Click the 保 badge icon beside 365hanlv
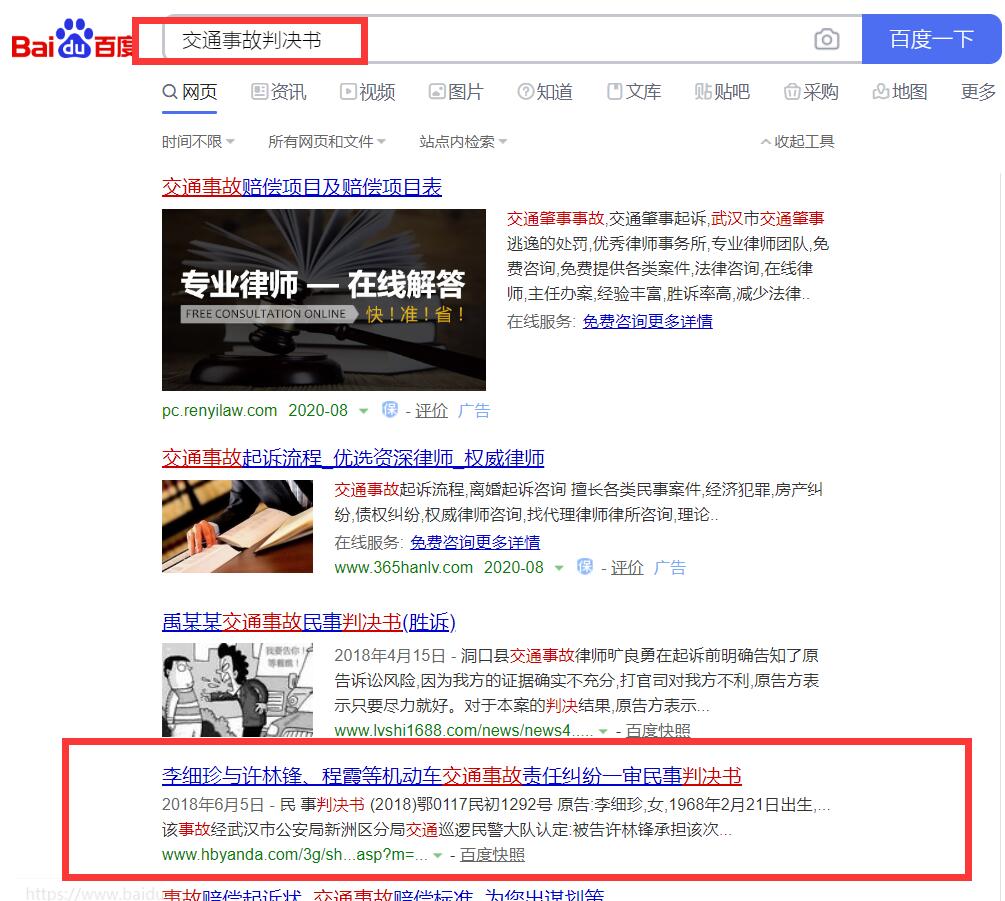Image resolution: width=1005 pixels, height=901 pixels. pos(585,566)
